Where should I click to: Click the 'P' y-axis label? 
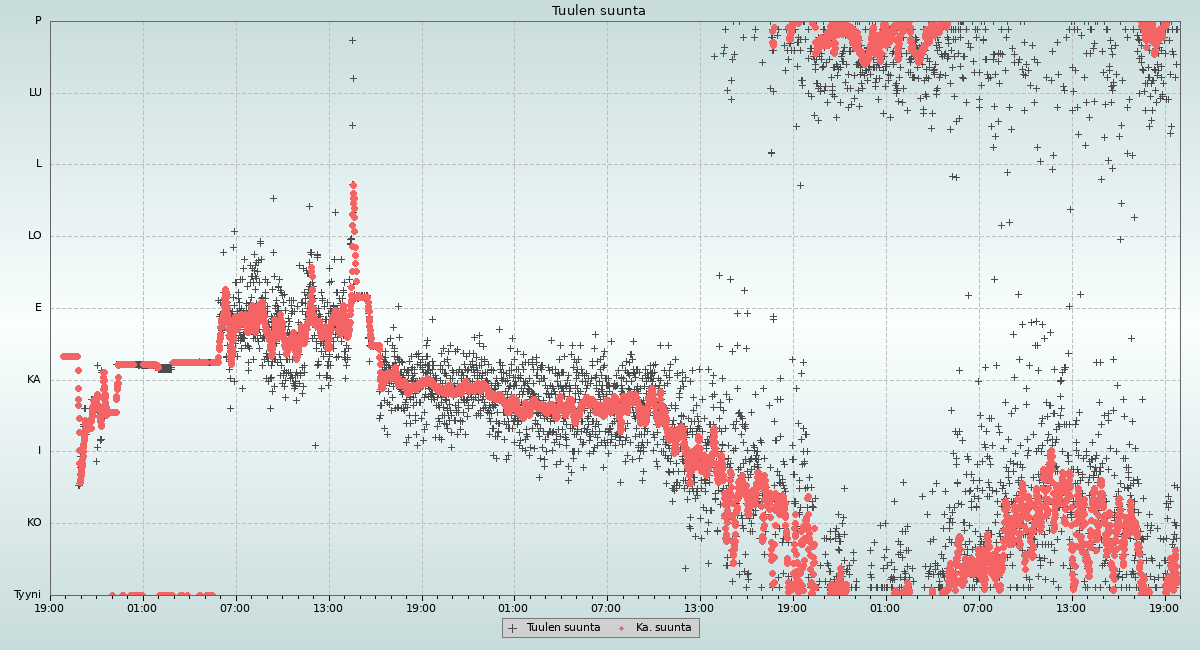tap(38, 21)
